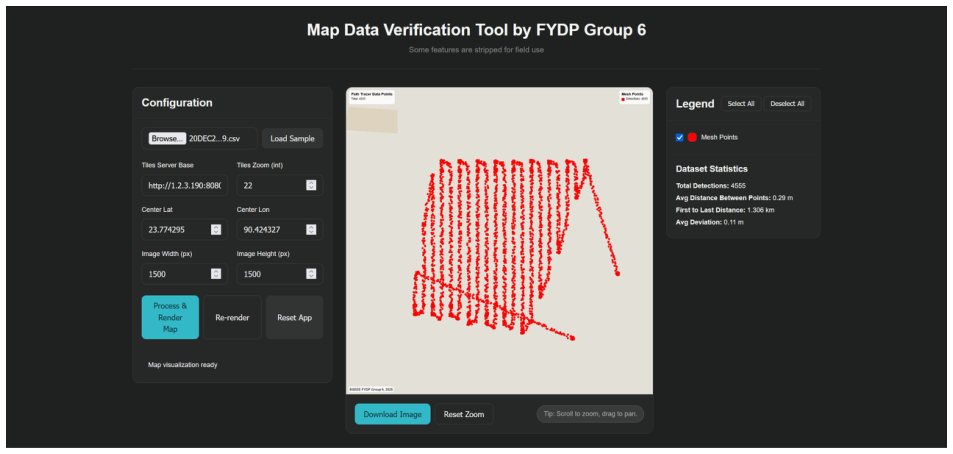Click the Image Height spinner arrows
Viewport: 953px width, 454px height.
click(311, 274)
